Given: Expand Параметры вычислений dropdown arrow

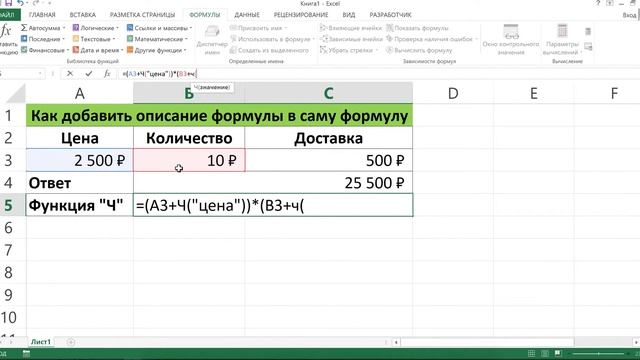Looking at the screenshot, I should [x=581, y=52].
